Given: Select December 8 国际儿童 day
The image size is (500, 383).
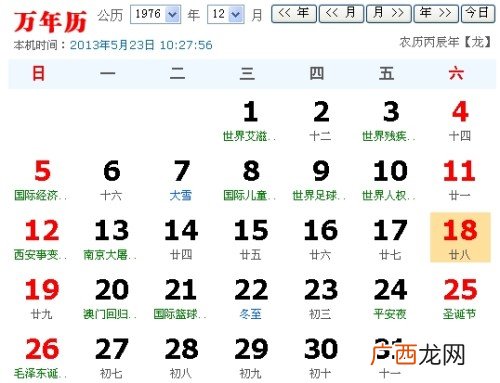Looking at the screenshot, I should tap(250, 180).
